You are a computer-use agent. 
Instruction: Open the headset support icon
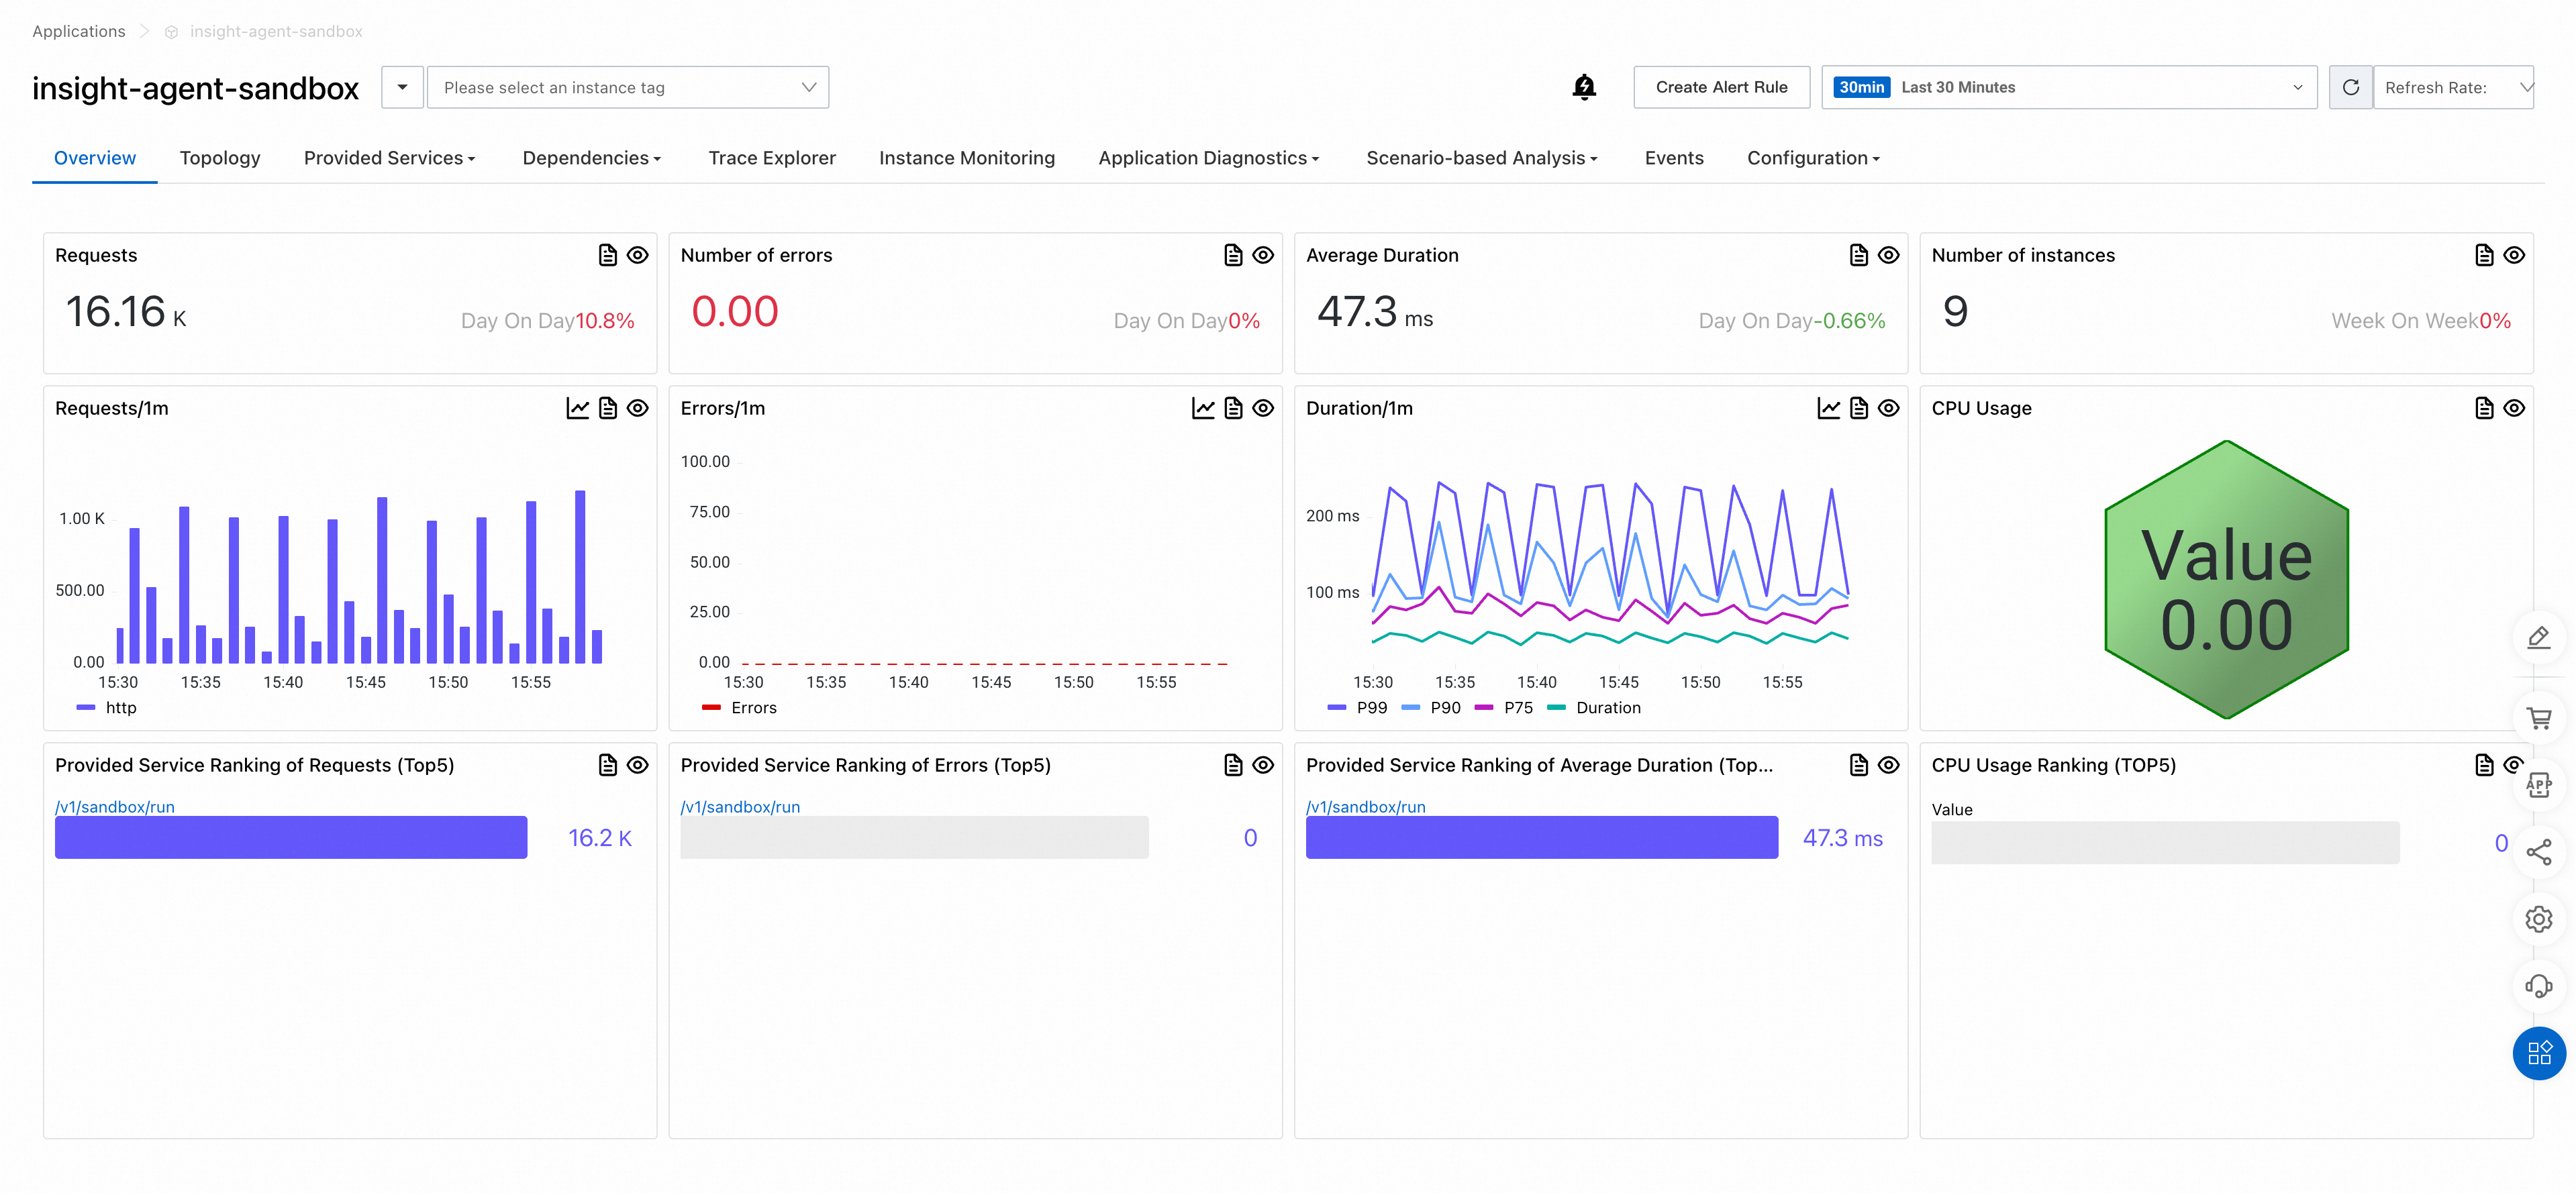[2538, 986]
